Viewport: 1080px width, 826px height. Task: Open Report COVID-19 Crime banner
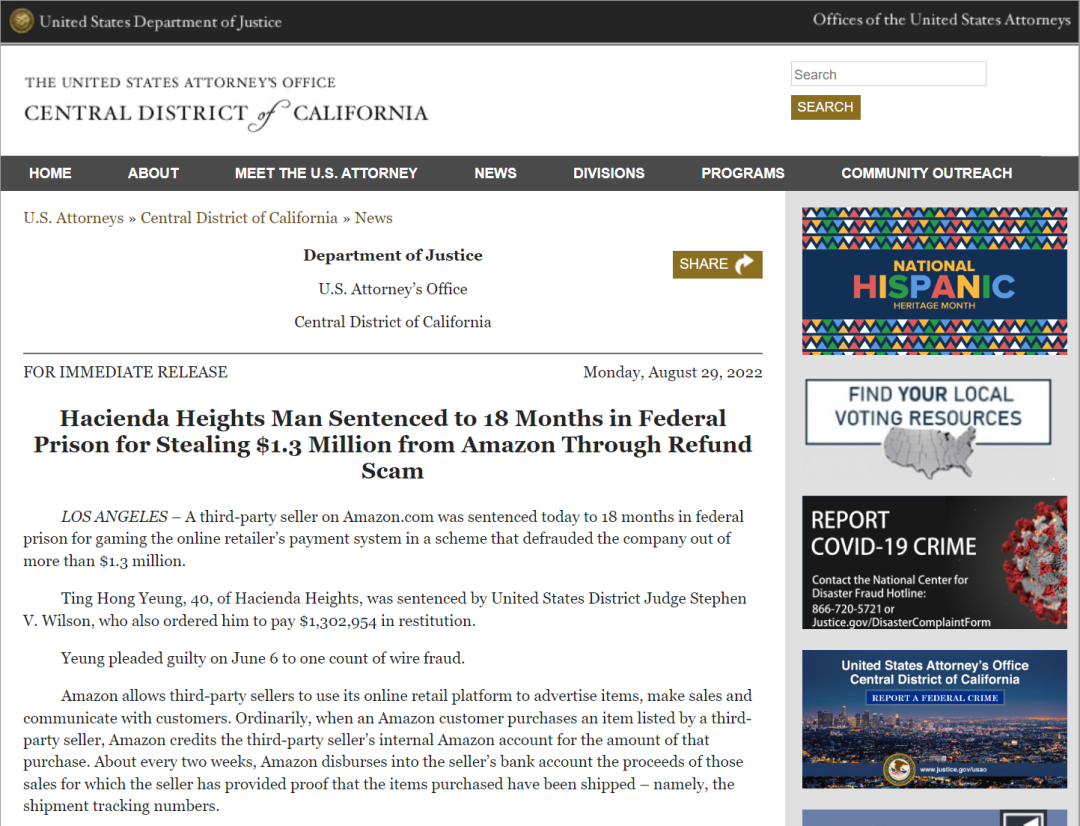pyautogui.click(x=934, y=562)
